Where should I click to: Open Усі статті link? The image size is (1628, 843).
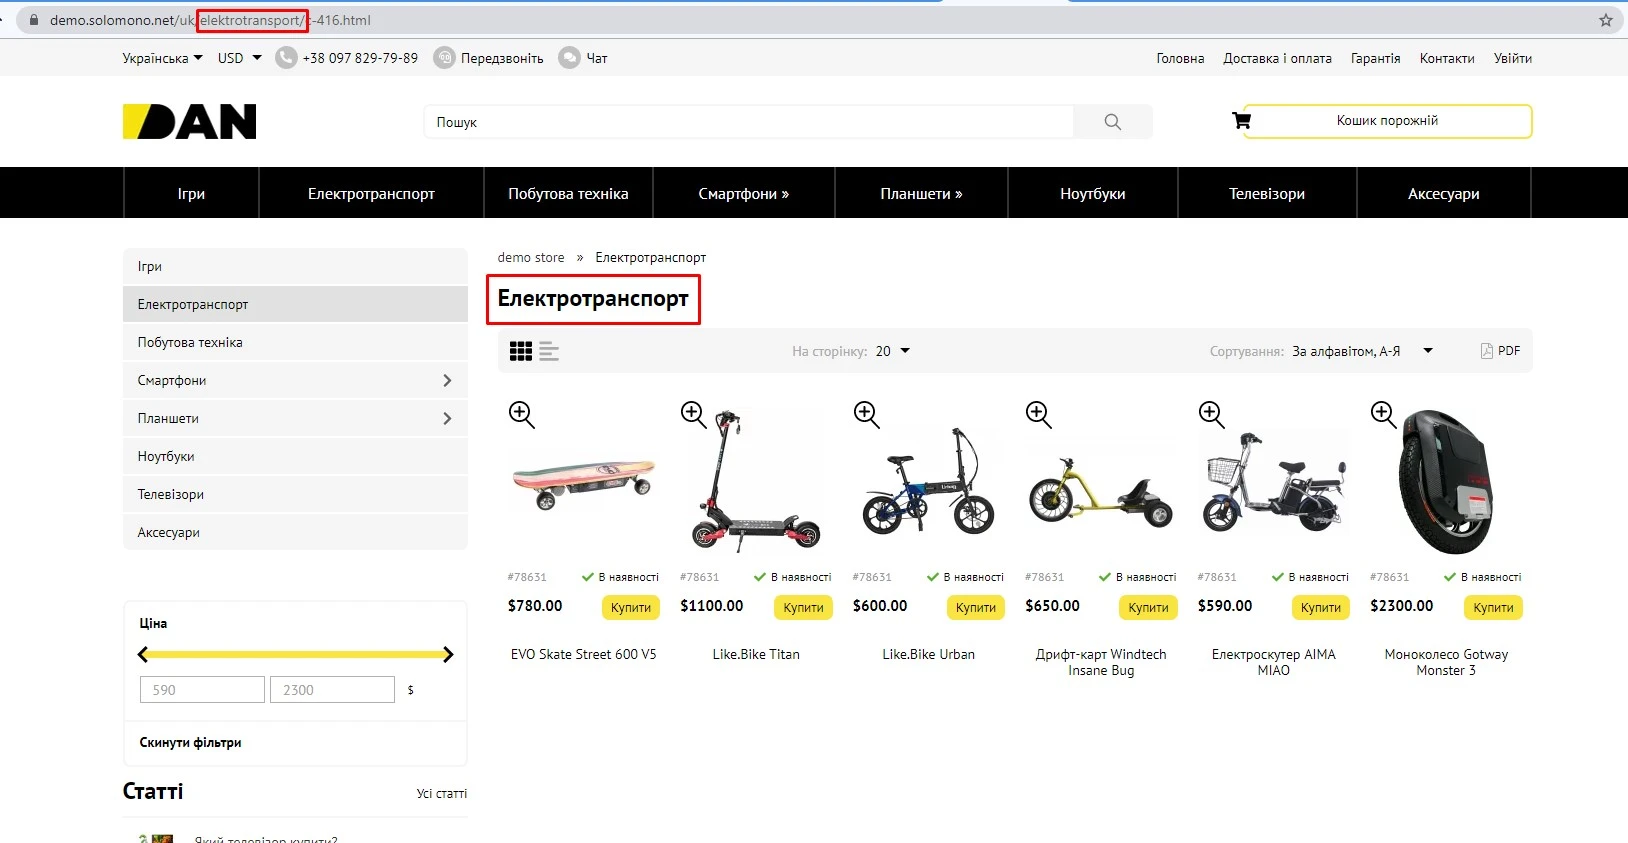[x=442, y=793]
